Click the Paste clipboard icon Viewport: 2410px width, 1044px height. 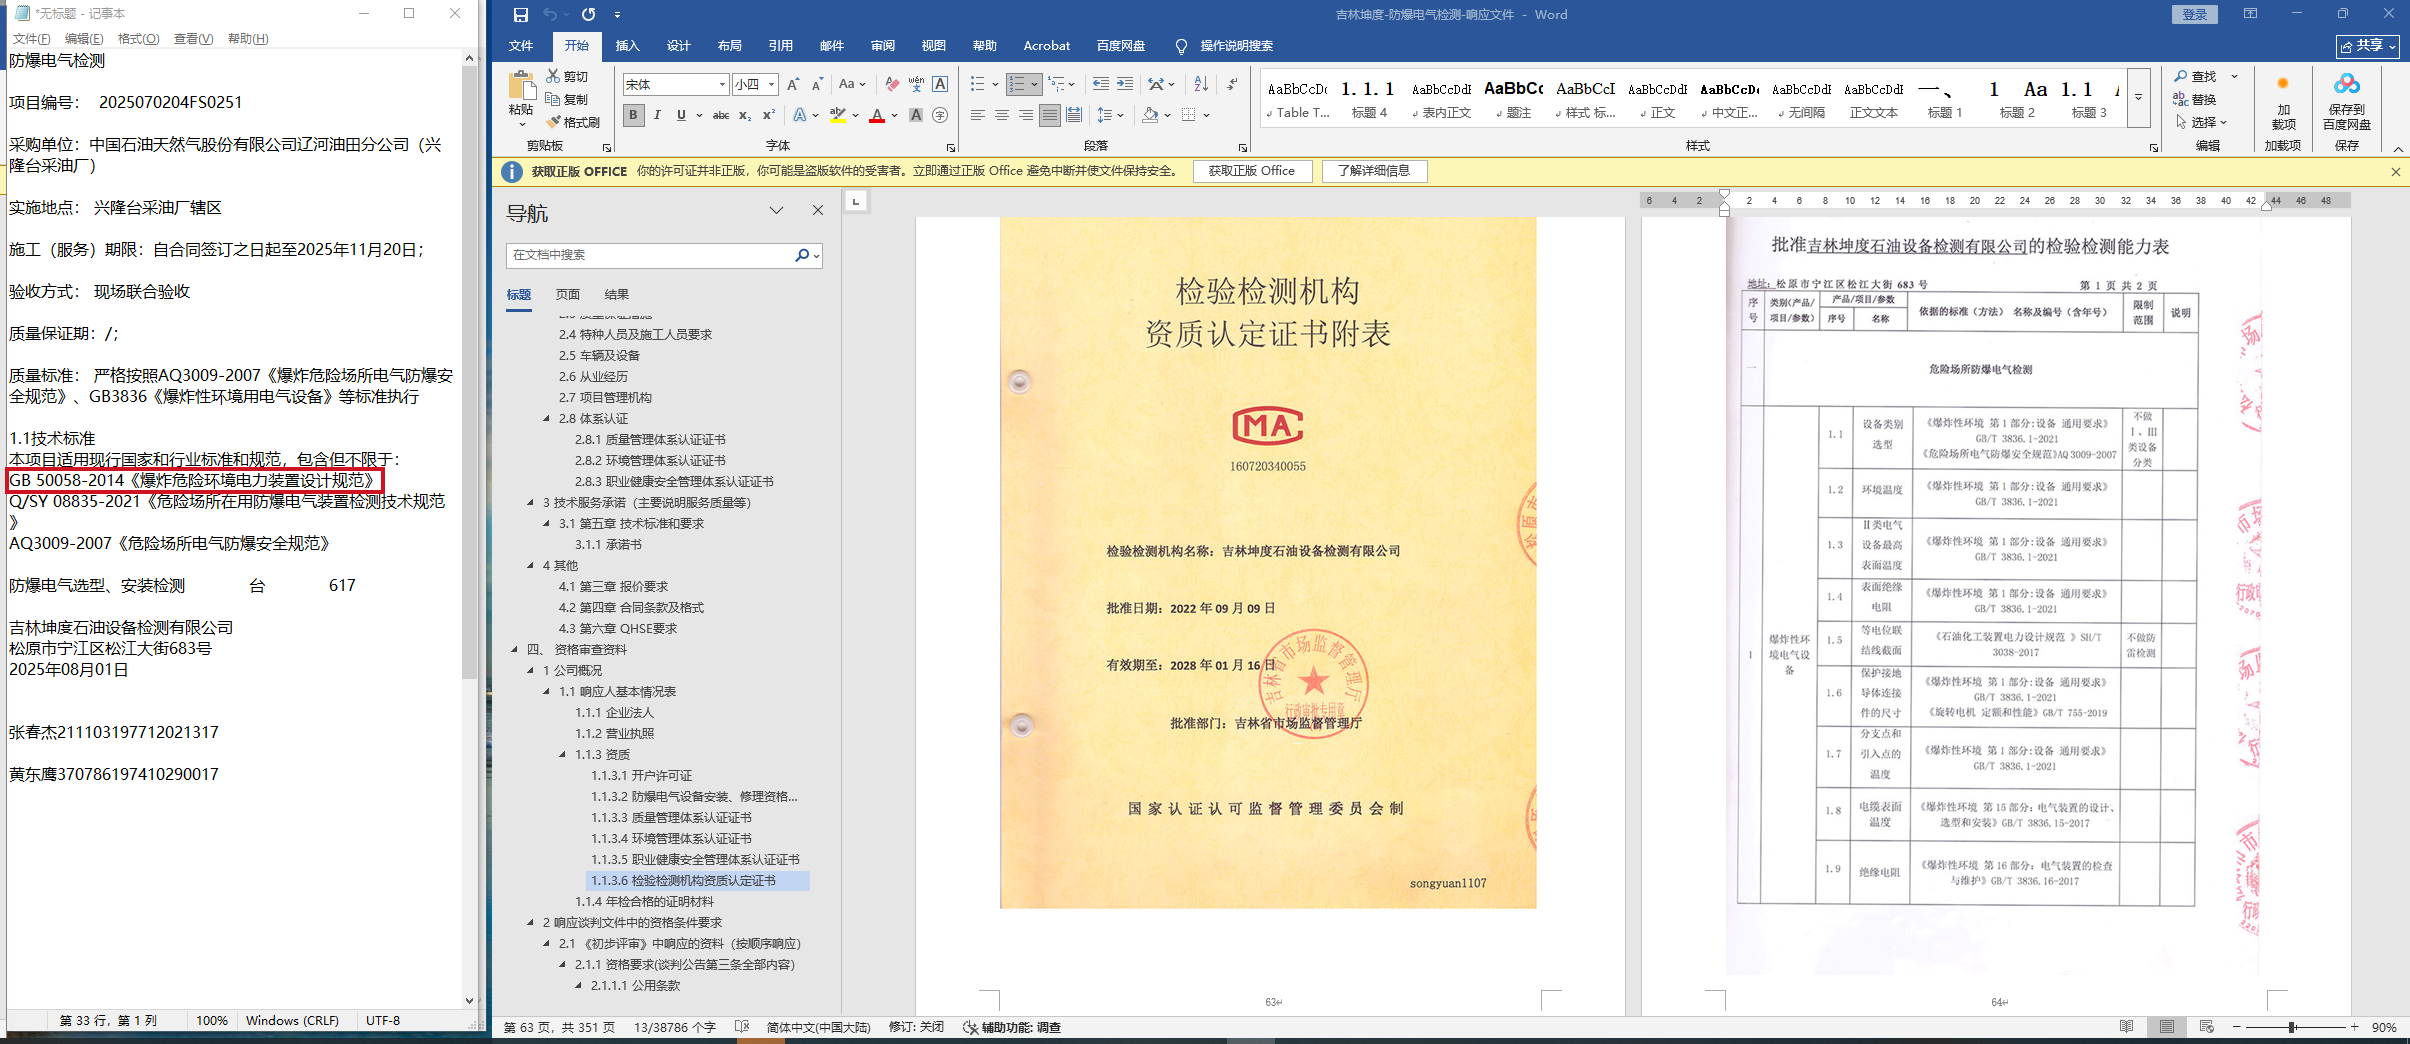click(x=521, y=85)
